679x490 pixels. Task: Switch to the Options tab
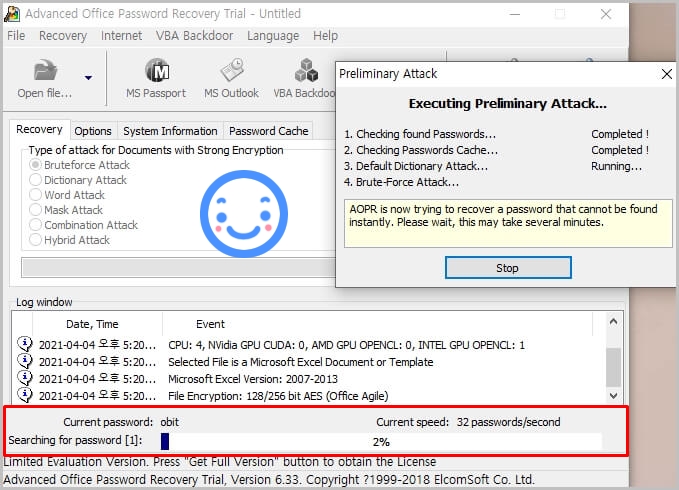click(93, 131)
